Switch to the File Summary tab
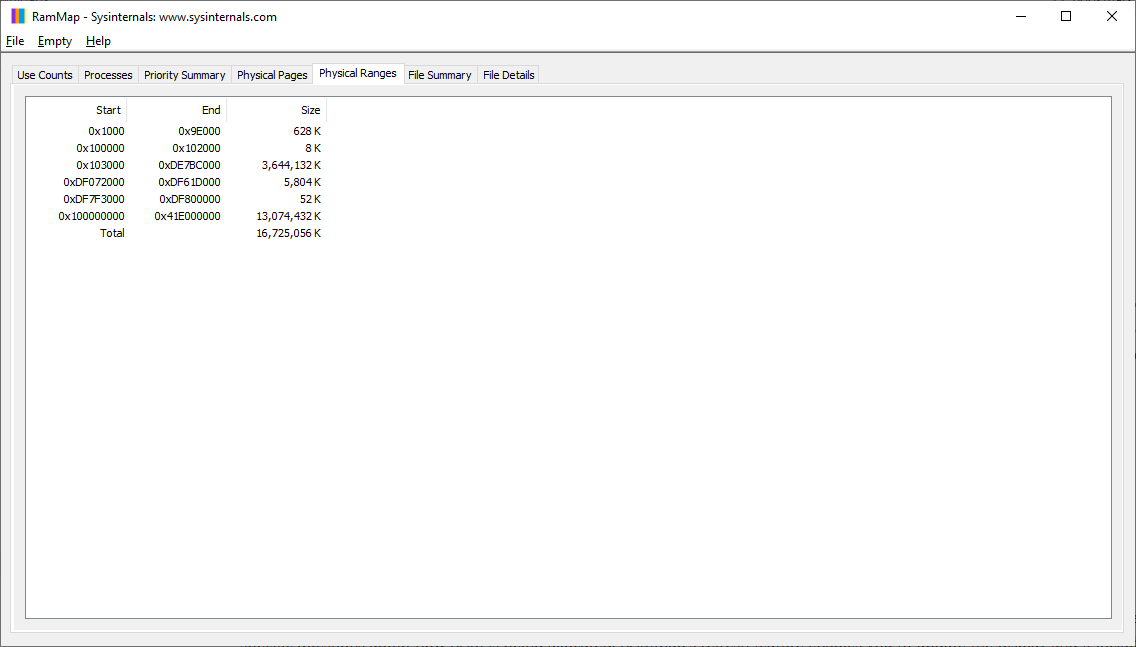The image size is (1136, 647). click(440, 75)
